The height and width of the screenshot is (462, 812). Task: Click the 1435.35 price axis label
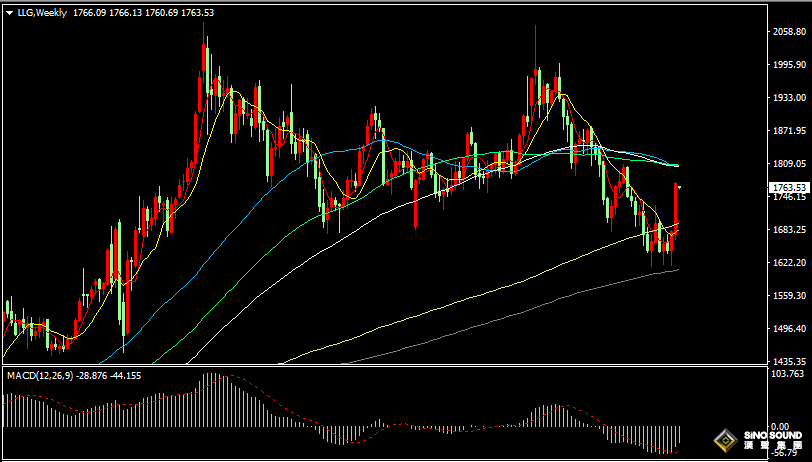[788, 362]
